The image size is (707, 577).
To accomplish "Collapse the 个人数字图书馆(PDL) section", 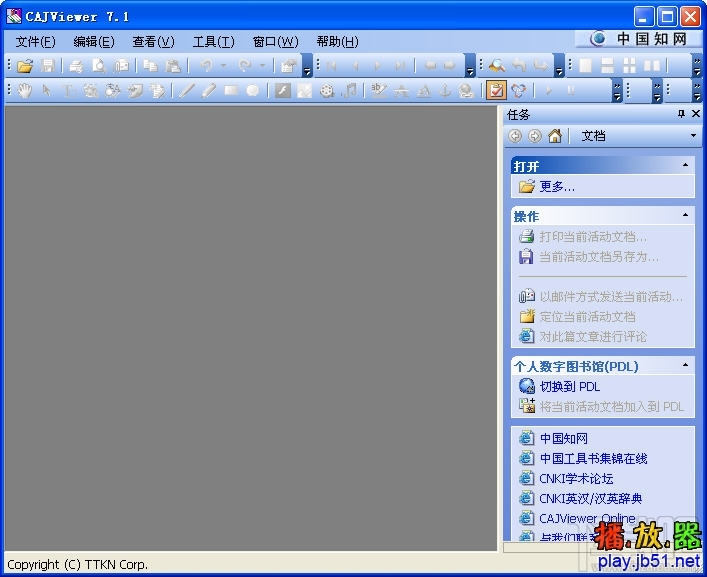I will tap(685, 365).
